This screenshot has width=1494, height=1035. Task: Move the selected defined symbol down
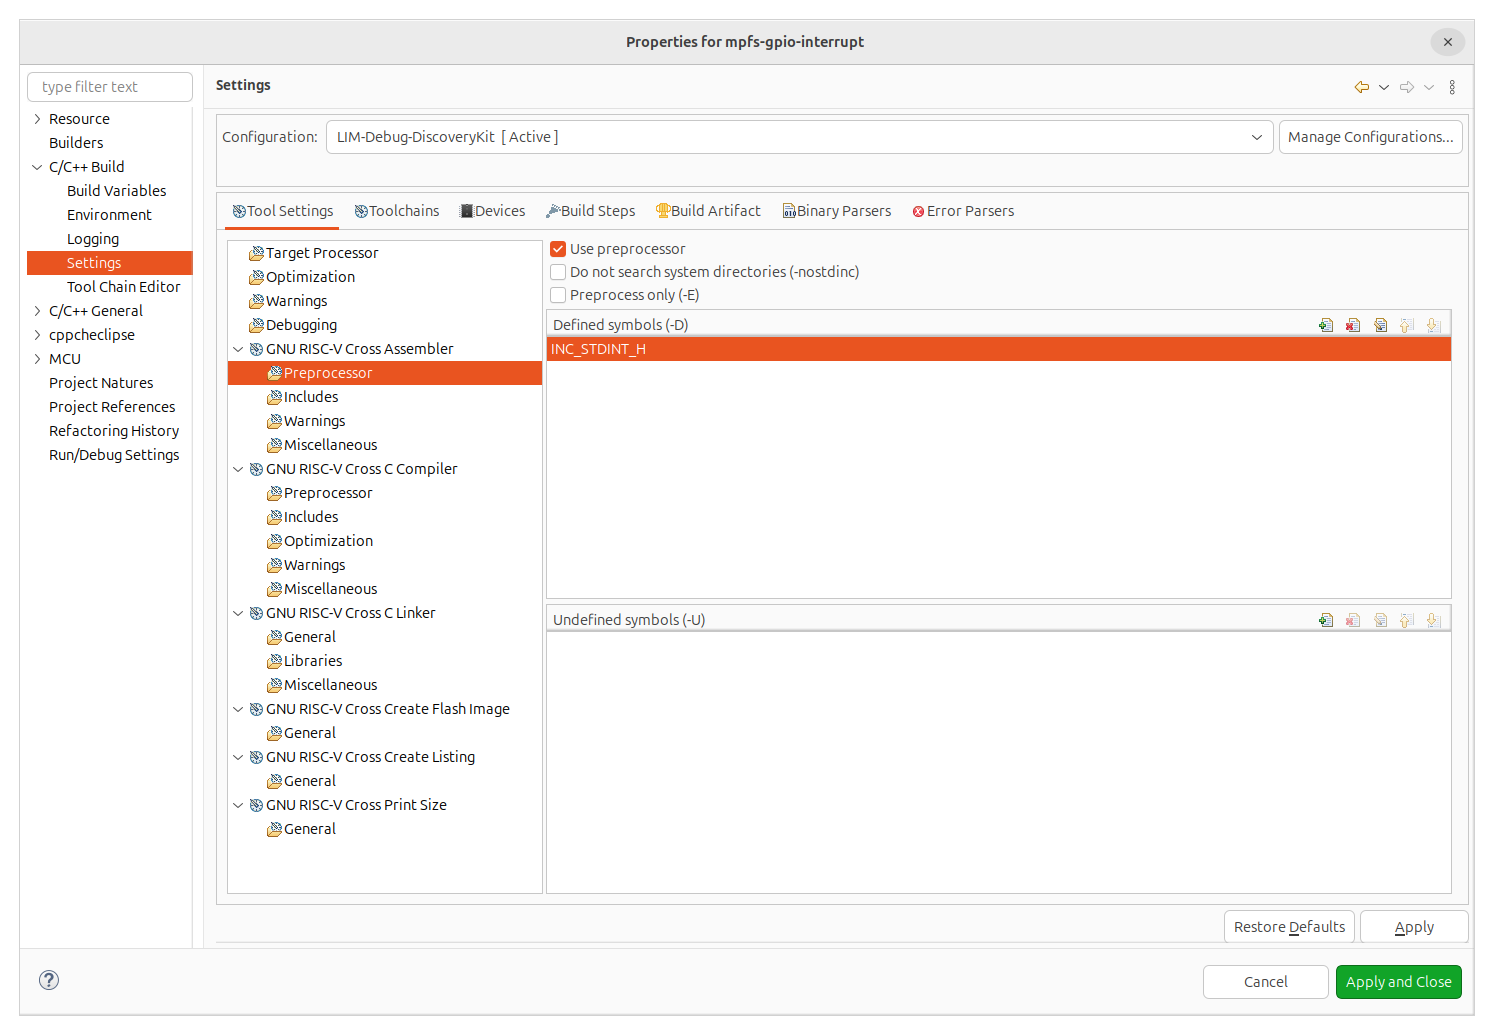click(1432, 324)
